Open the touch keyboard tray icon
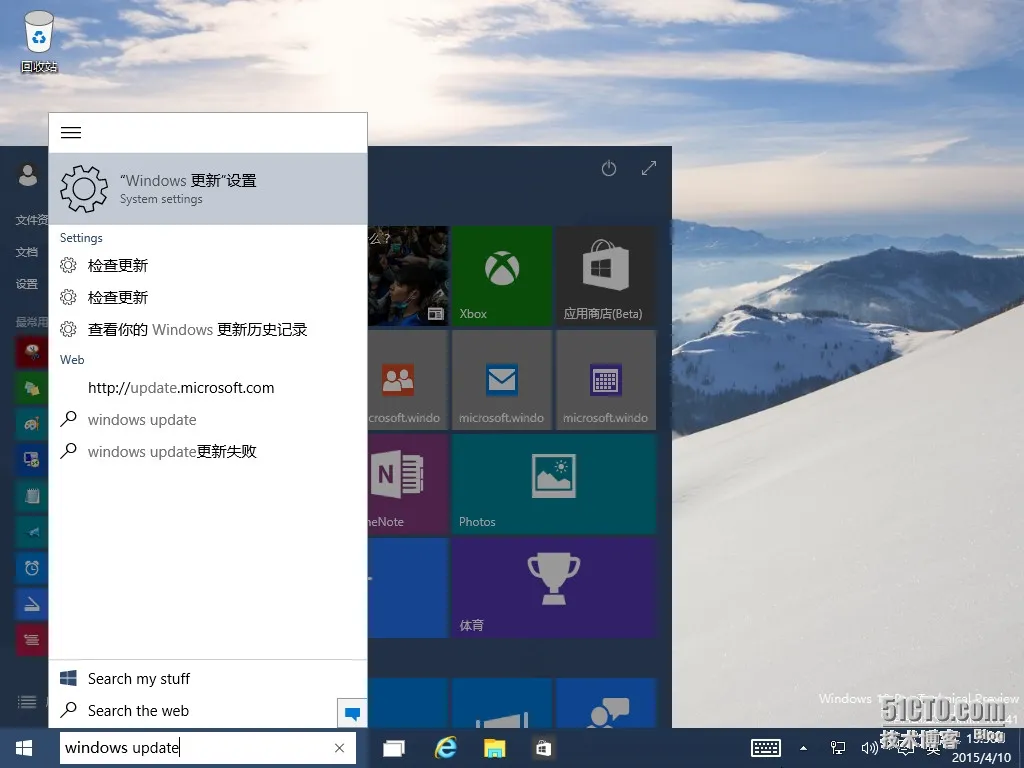Screen dimensions: 1024x768 pos(765,748)
